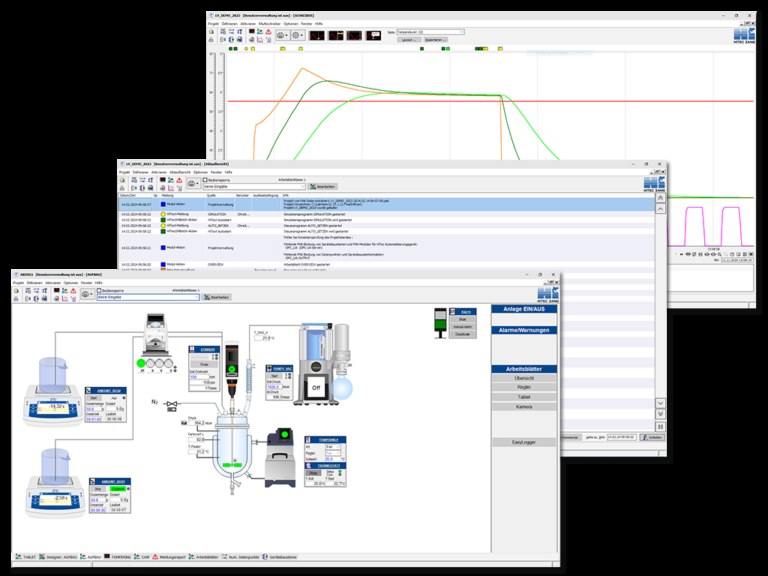Open Multischreiber menu in chart window
The width and height of the screenshot is (768, 576).
coord(269,24)
